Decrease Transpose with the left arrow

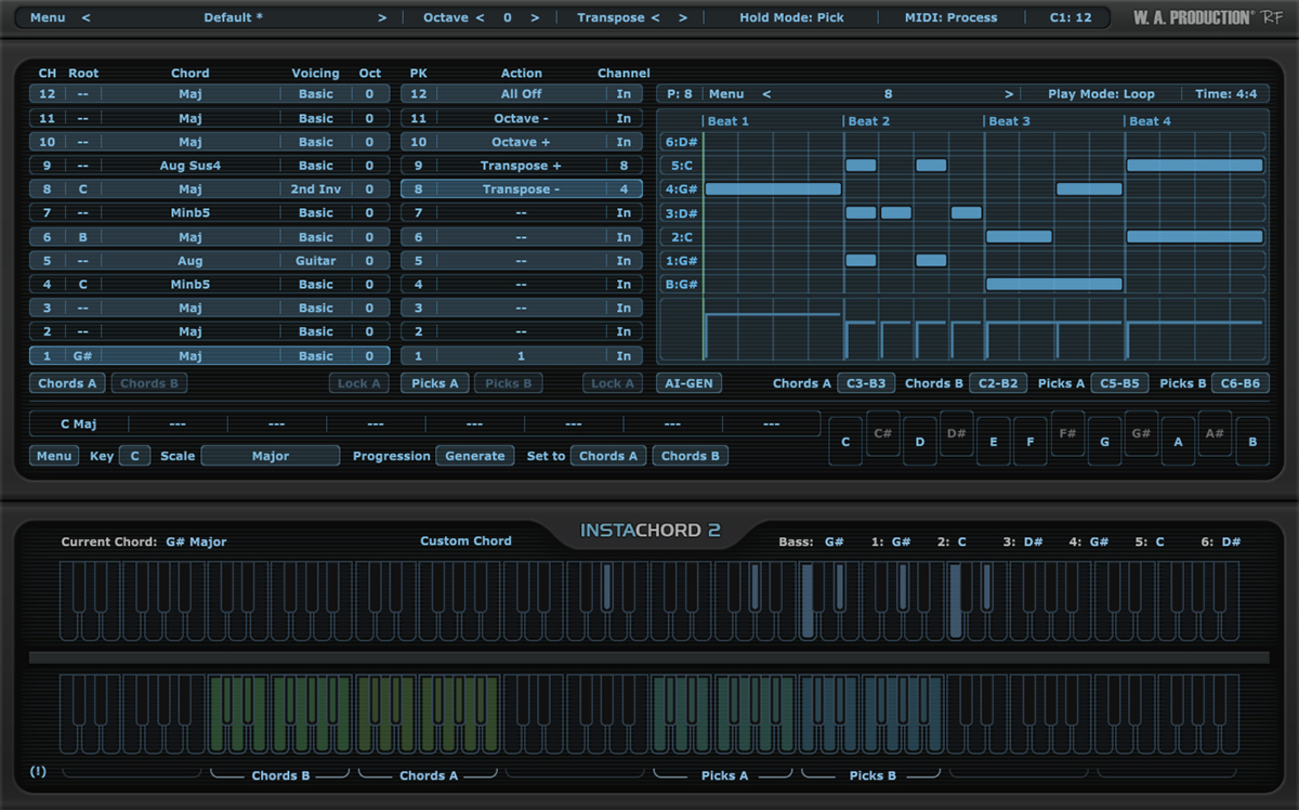[655, 18]
